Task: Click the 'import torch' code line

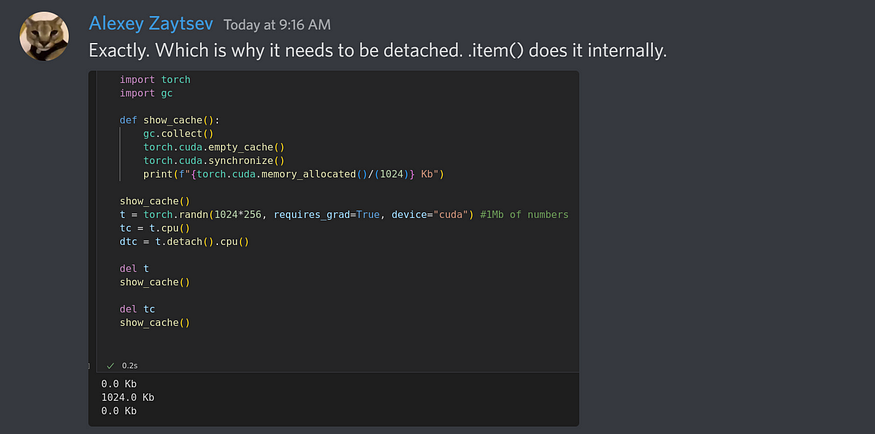Action: 155,80
